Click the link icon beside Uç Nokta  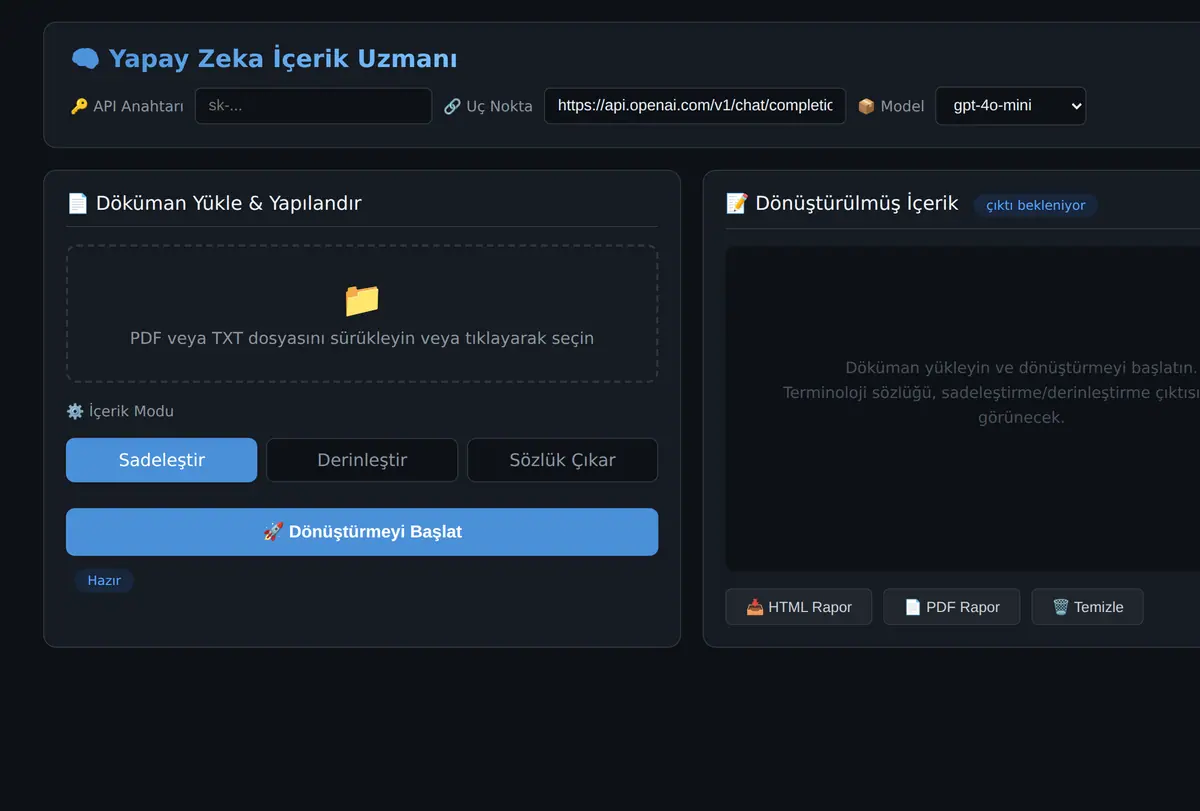(x=452, y=106)
